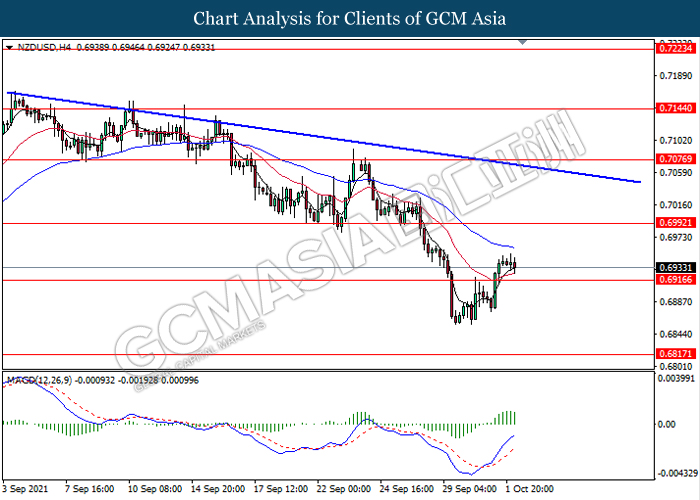700x500 pixels.
Task: Click the MACD scale value 0.003991
Action: [677, 379]
